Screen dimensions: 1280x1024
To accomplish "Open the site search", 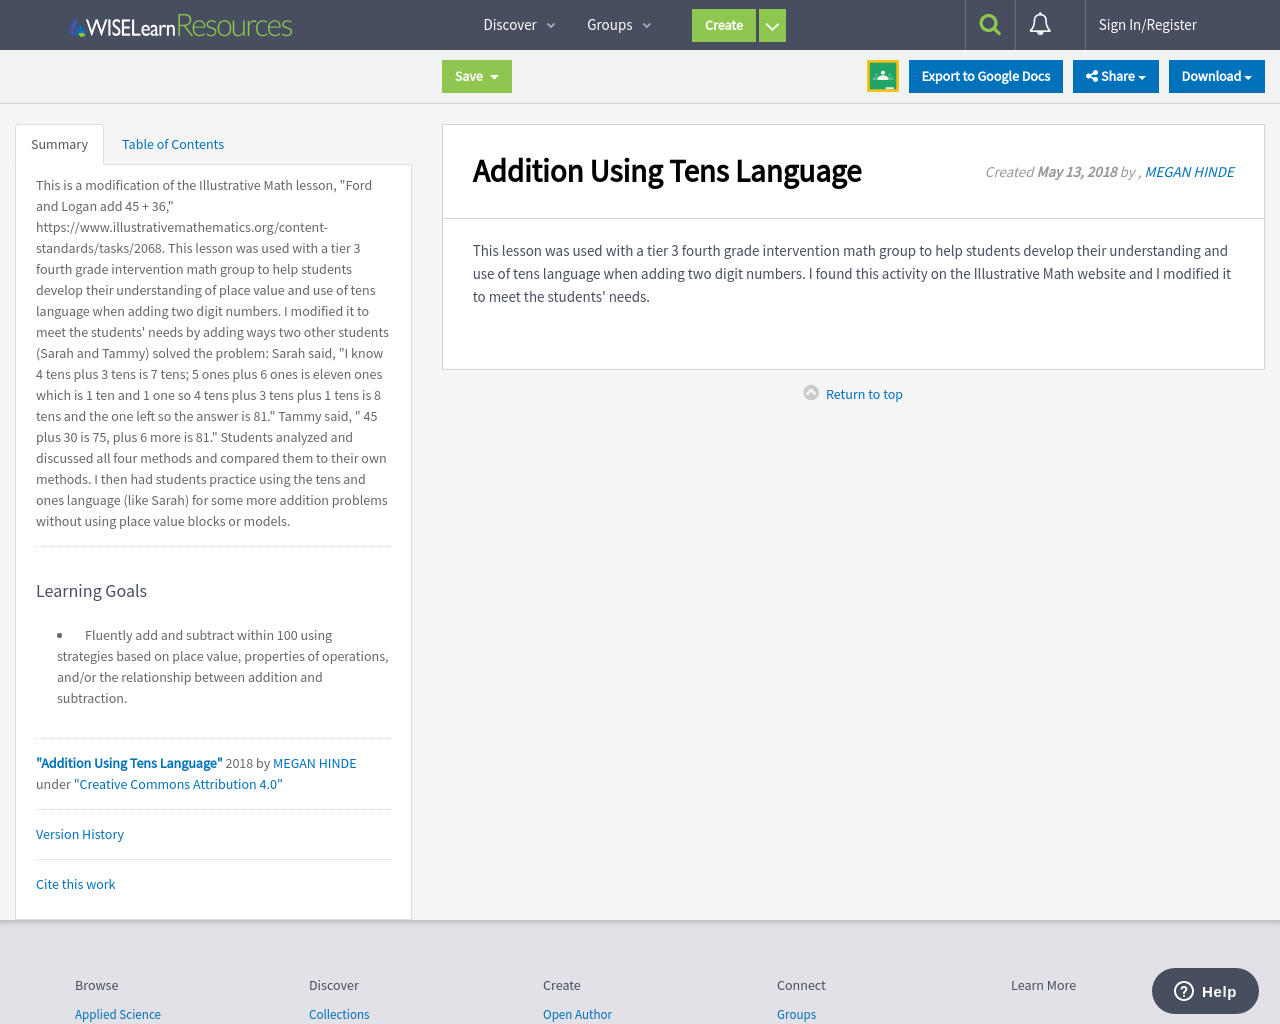I will [x=989, y=25].
